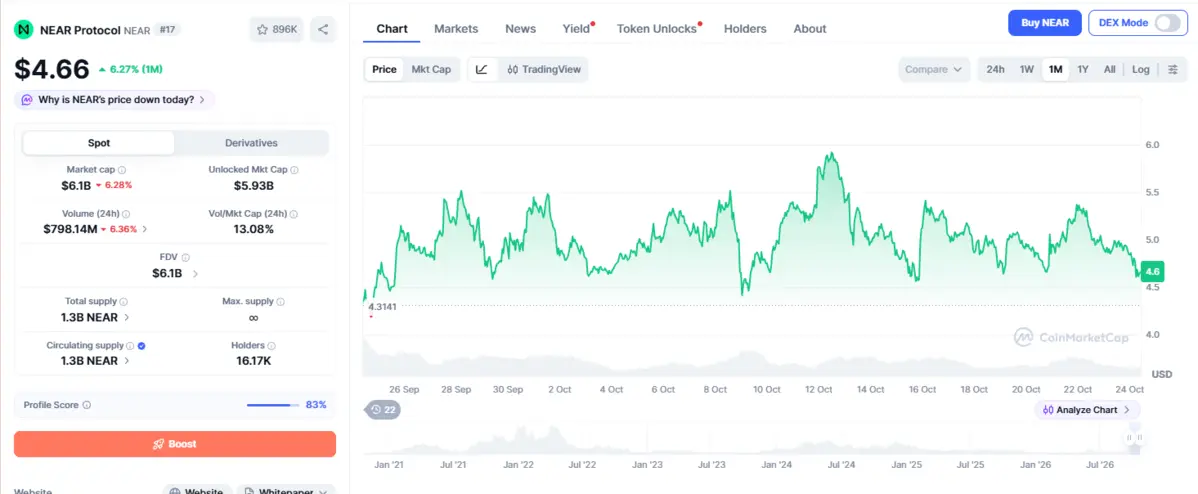The height and width of the screenshot is (494, 1198).
Task: Add NEAR to watchlist via star button
Action: 277,30
